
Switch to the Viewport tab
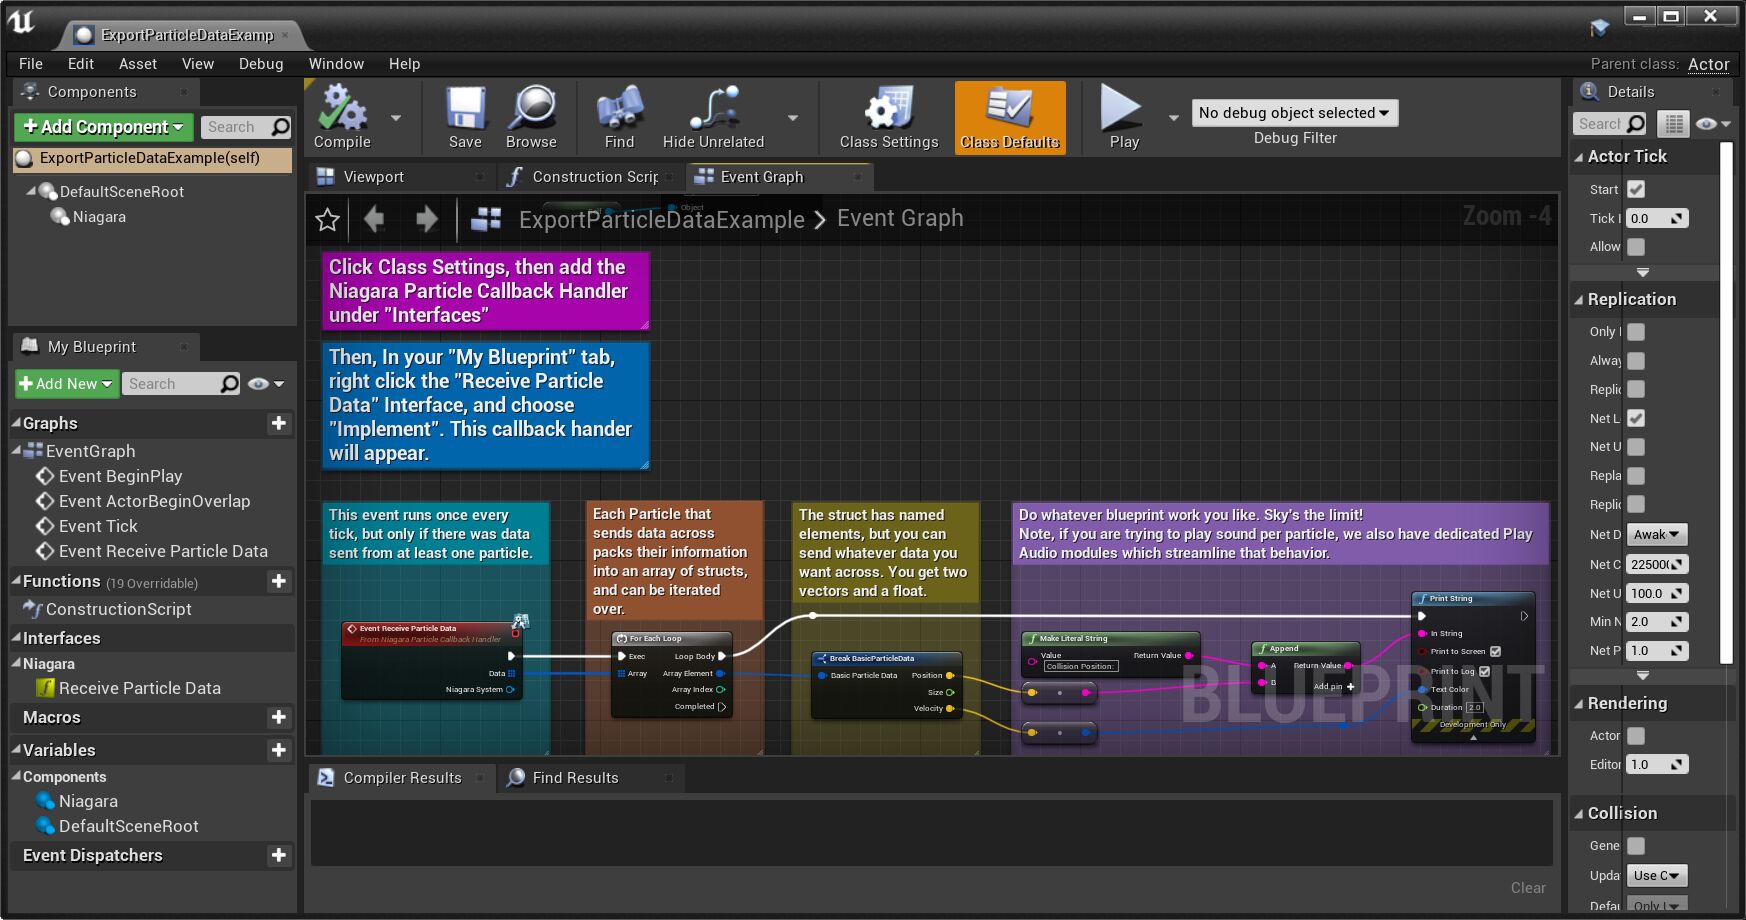(373, 177)
